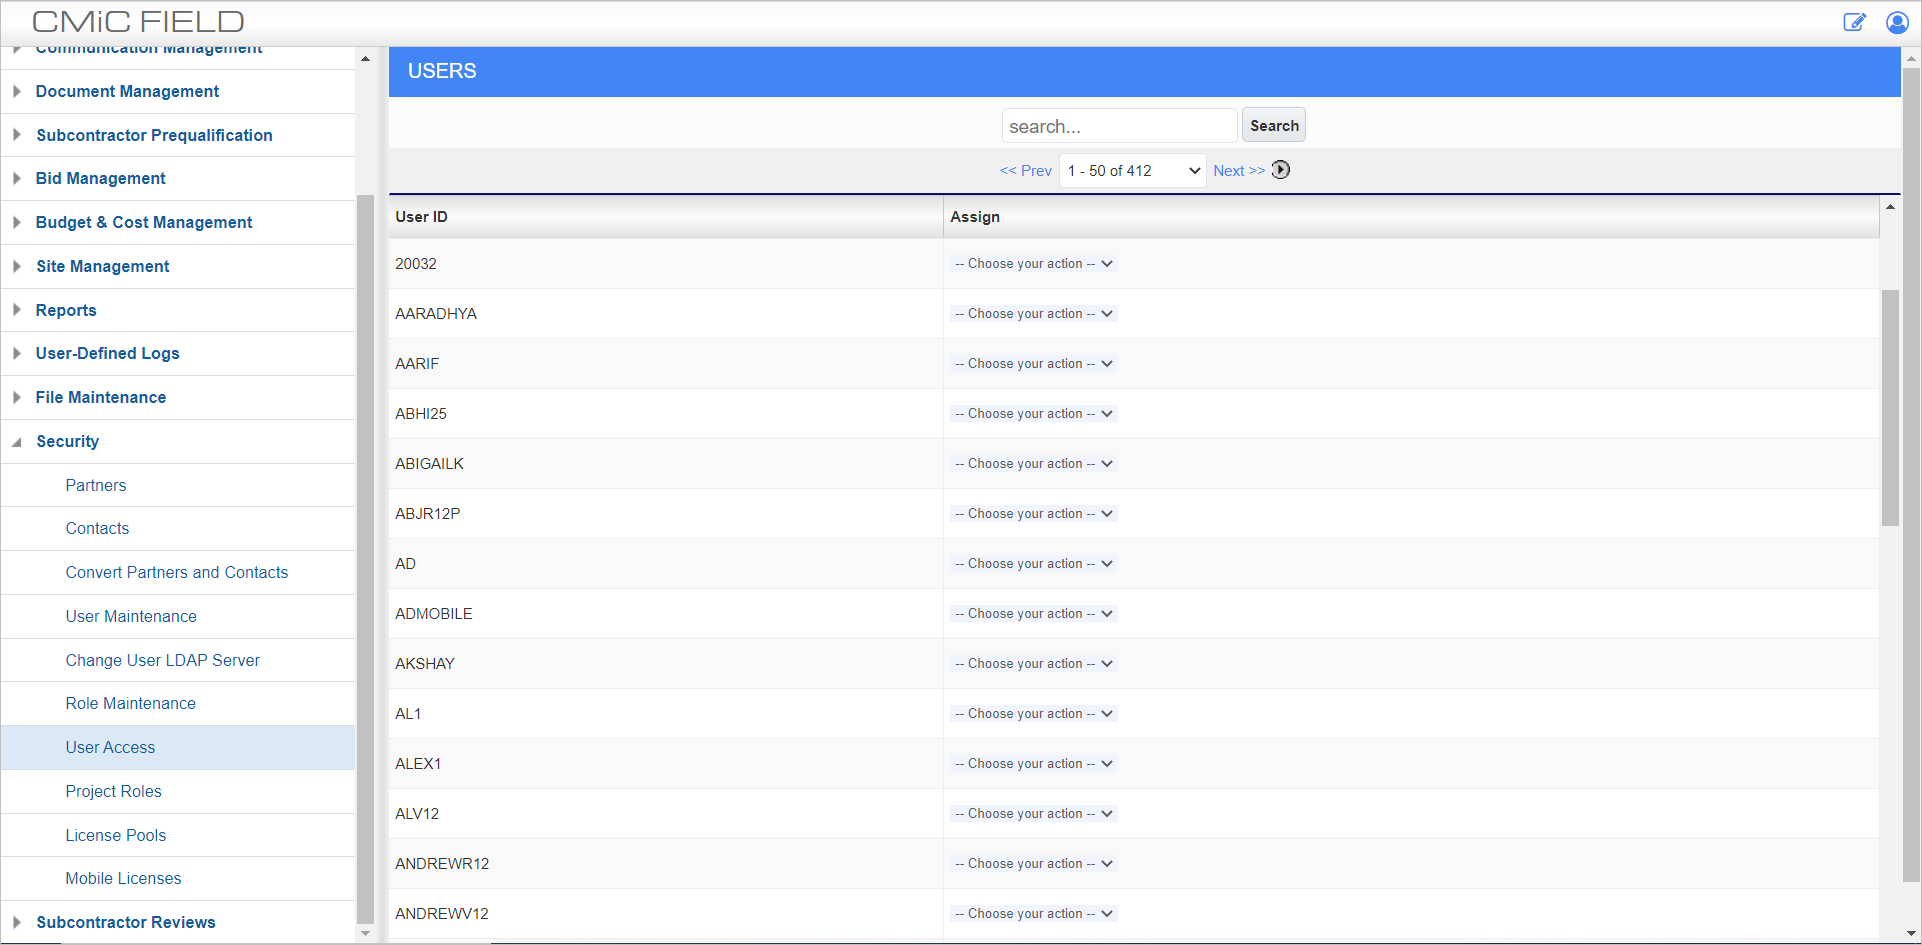Open Mobile Licenses page
The width and height of the screenshot is (1922, 945).
(x=123, y=878)
